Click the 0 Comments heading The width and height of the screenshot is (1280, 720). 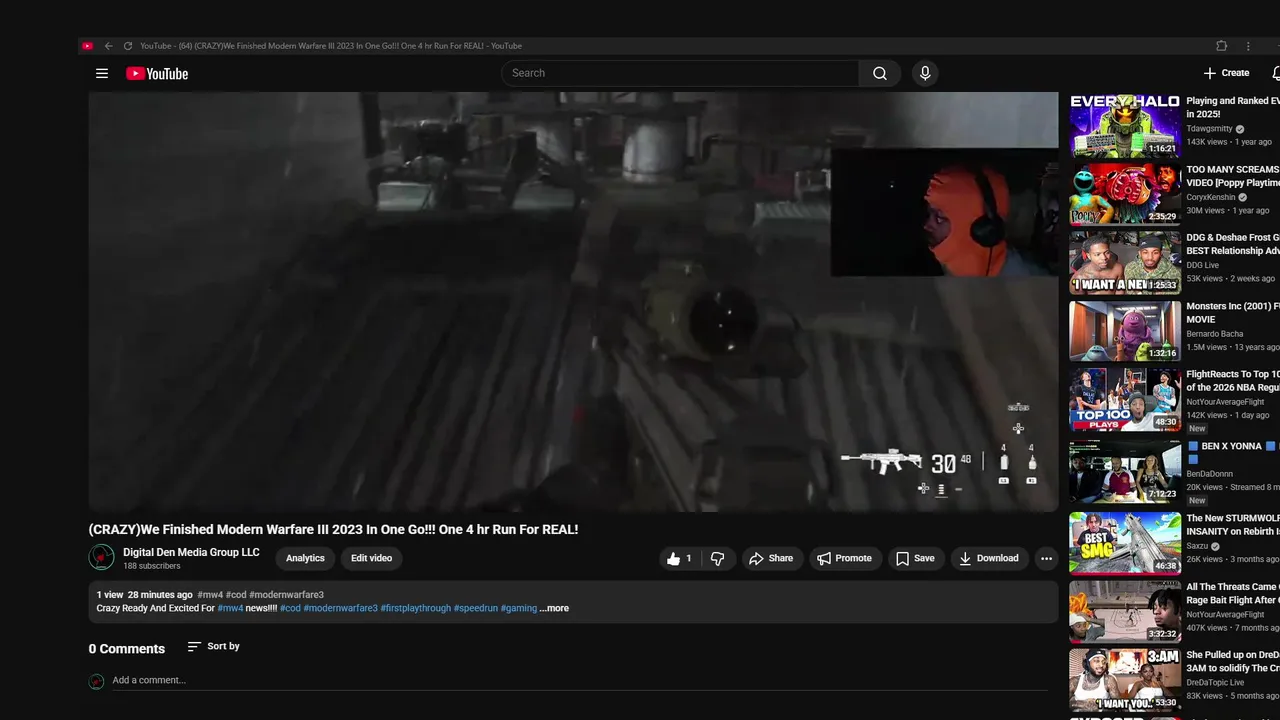click(x=127, y=649)
